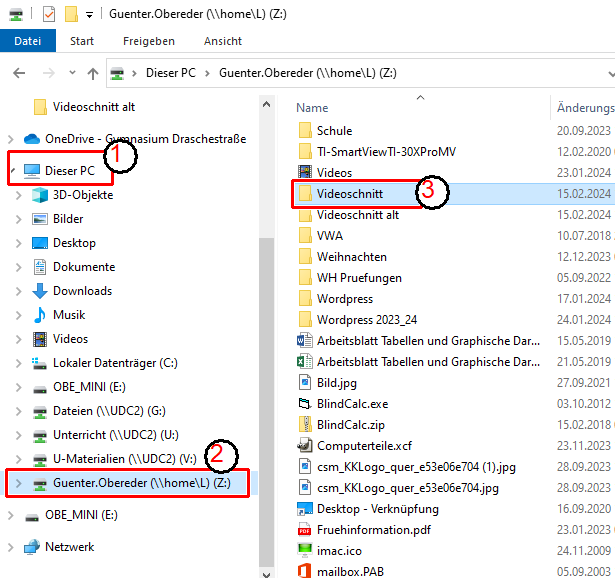This screenshot has height=578, width=615.
Task: Click the 3D-Objekte cube icon
Action: click(x=40, y=195)
